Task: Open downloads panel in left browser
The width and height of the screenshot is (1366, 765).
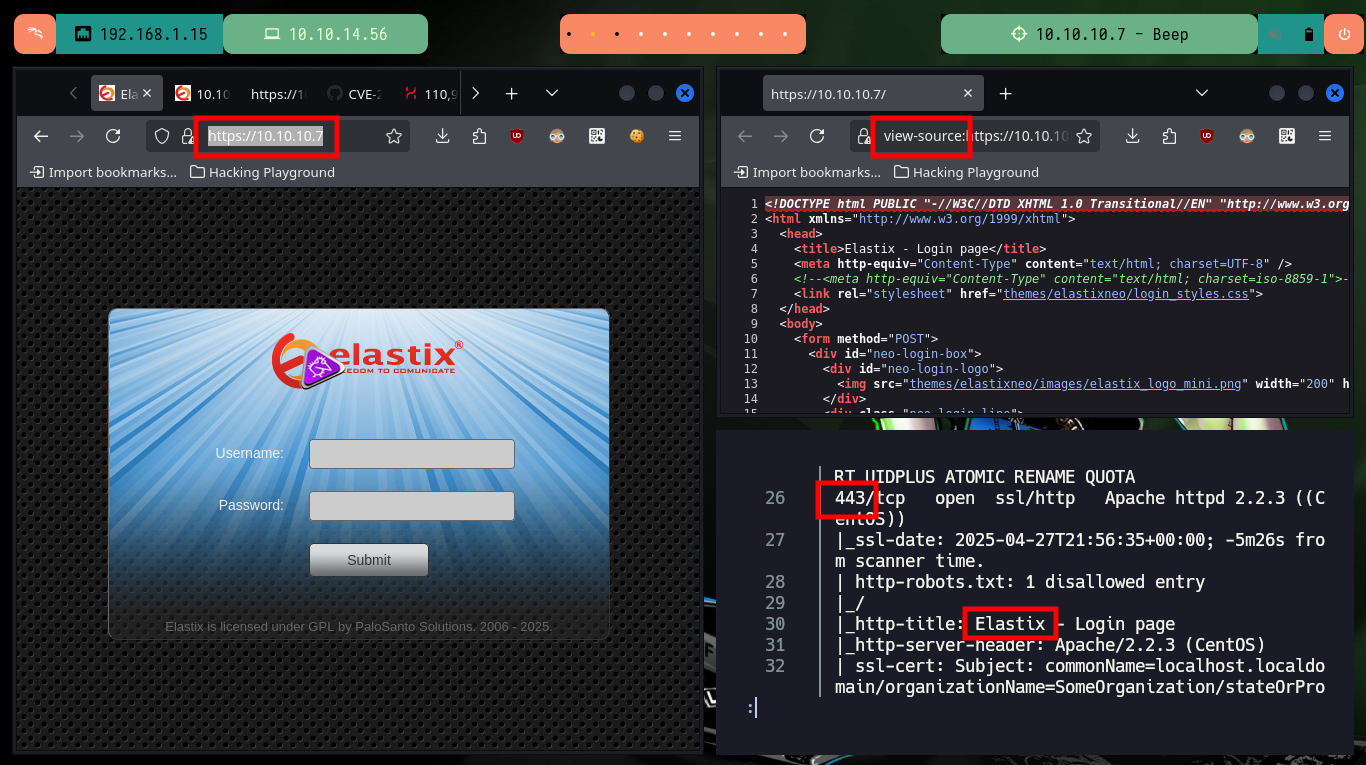Action: [442, 136]
